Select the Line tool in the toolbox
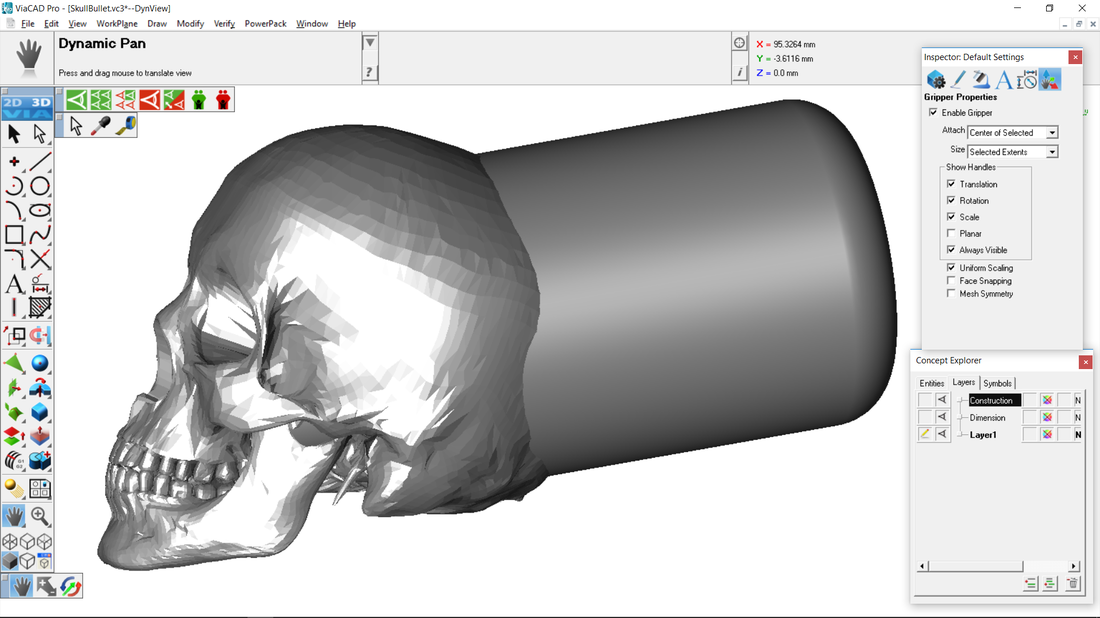 [40, 162]
